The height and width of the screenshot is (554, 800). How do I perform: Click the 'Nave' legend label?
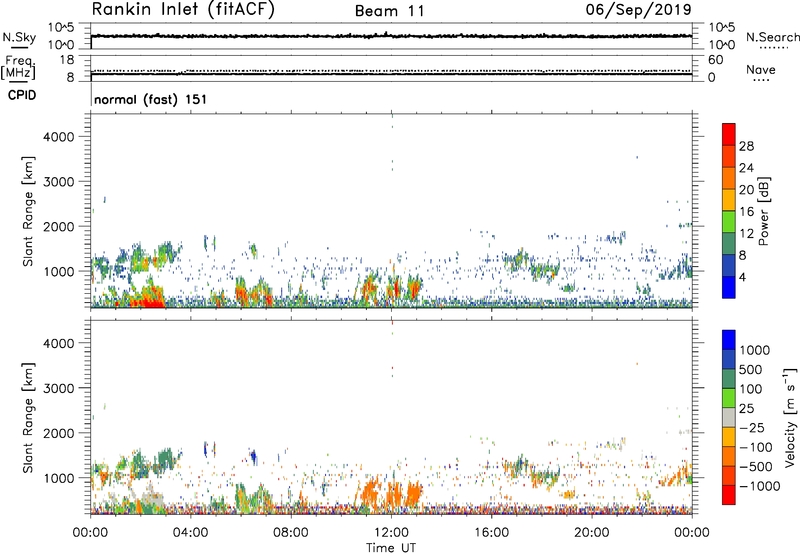point(761,70)
